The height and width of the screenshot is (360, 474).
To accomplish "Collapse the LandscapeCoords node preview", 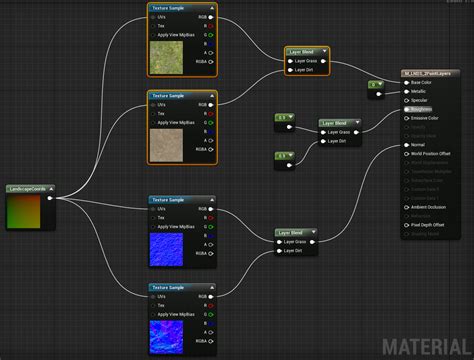I will [x=51, y=189].
